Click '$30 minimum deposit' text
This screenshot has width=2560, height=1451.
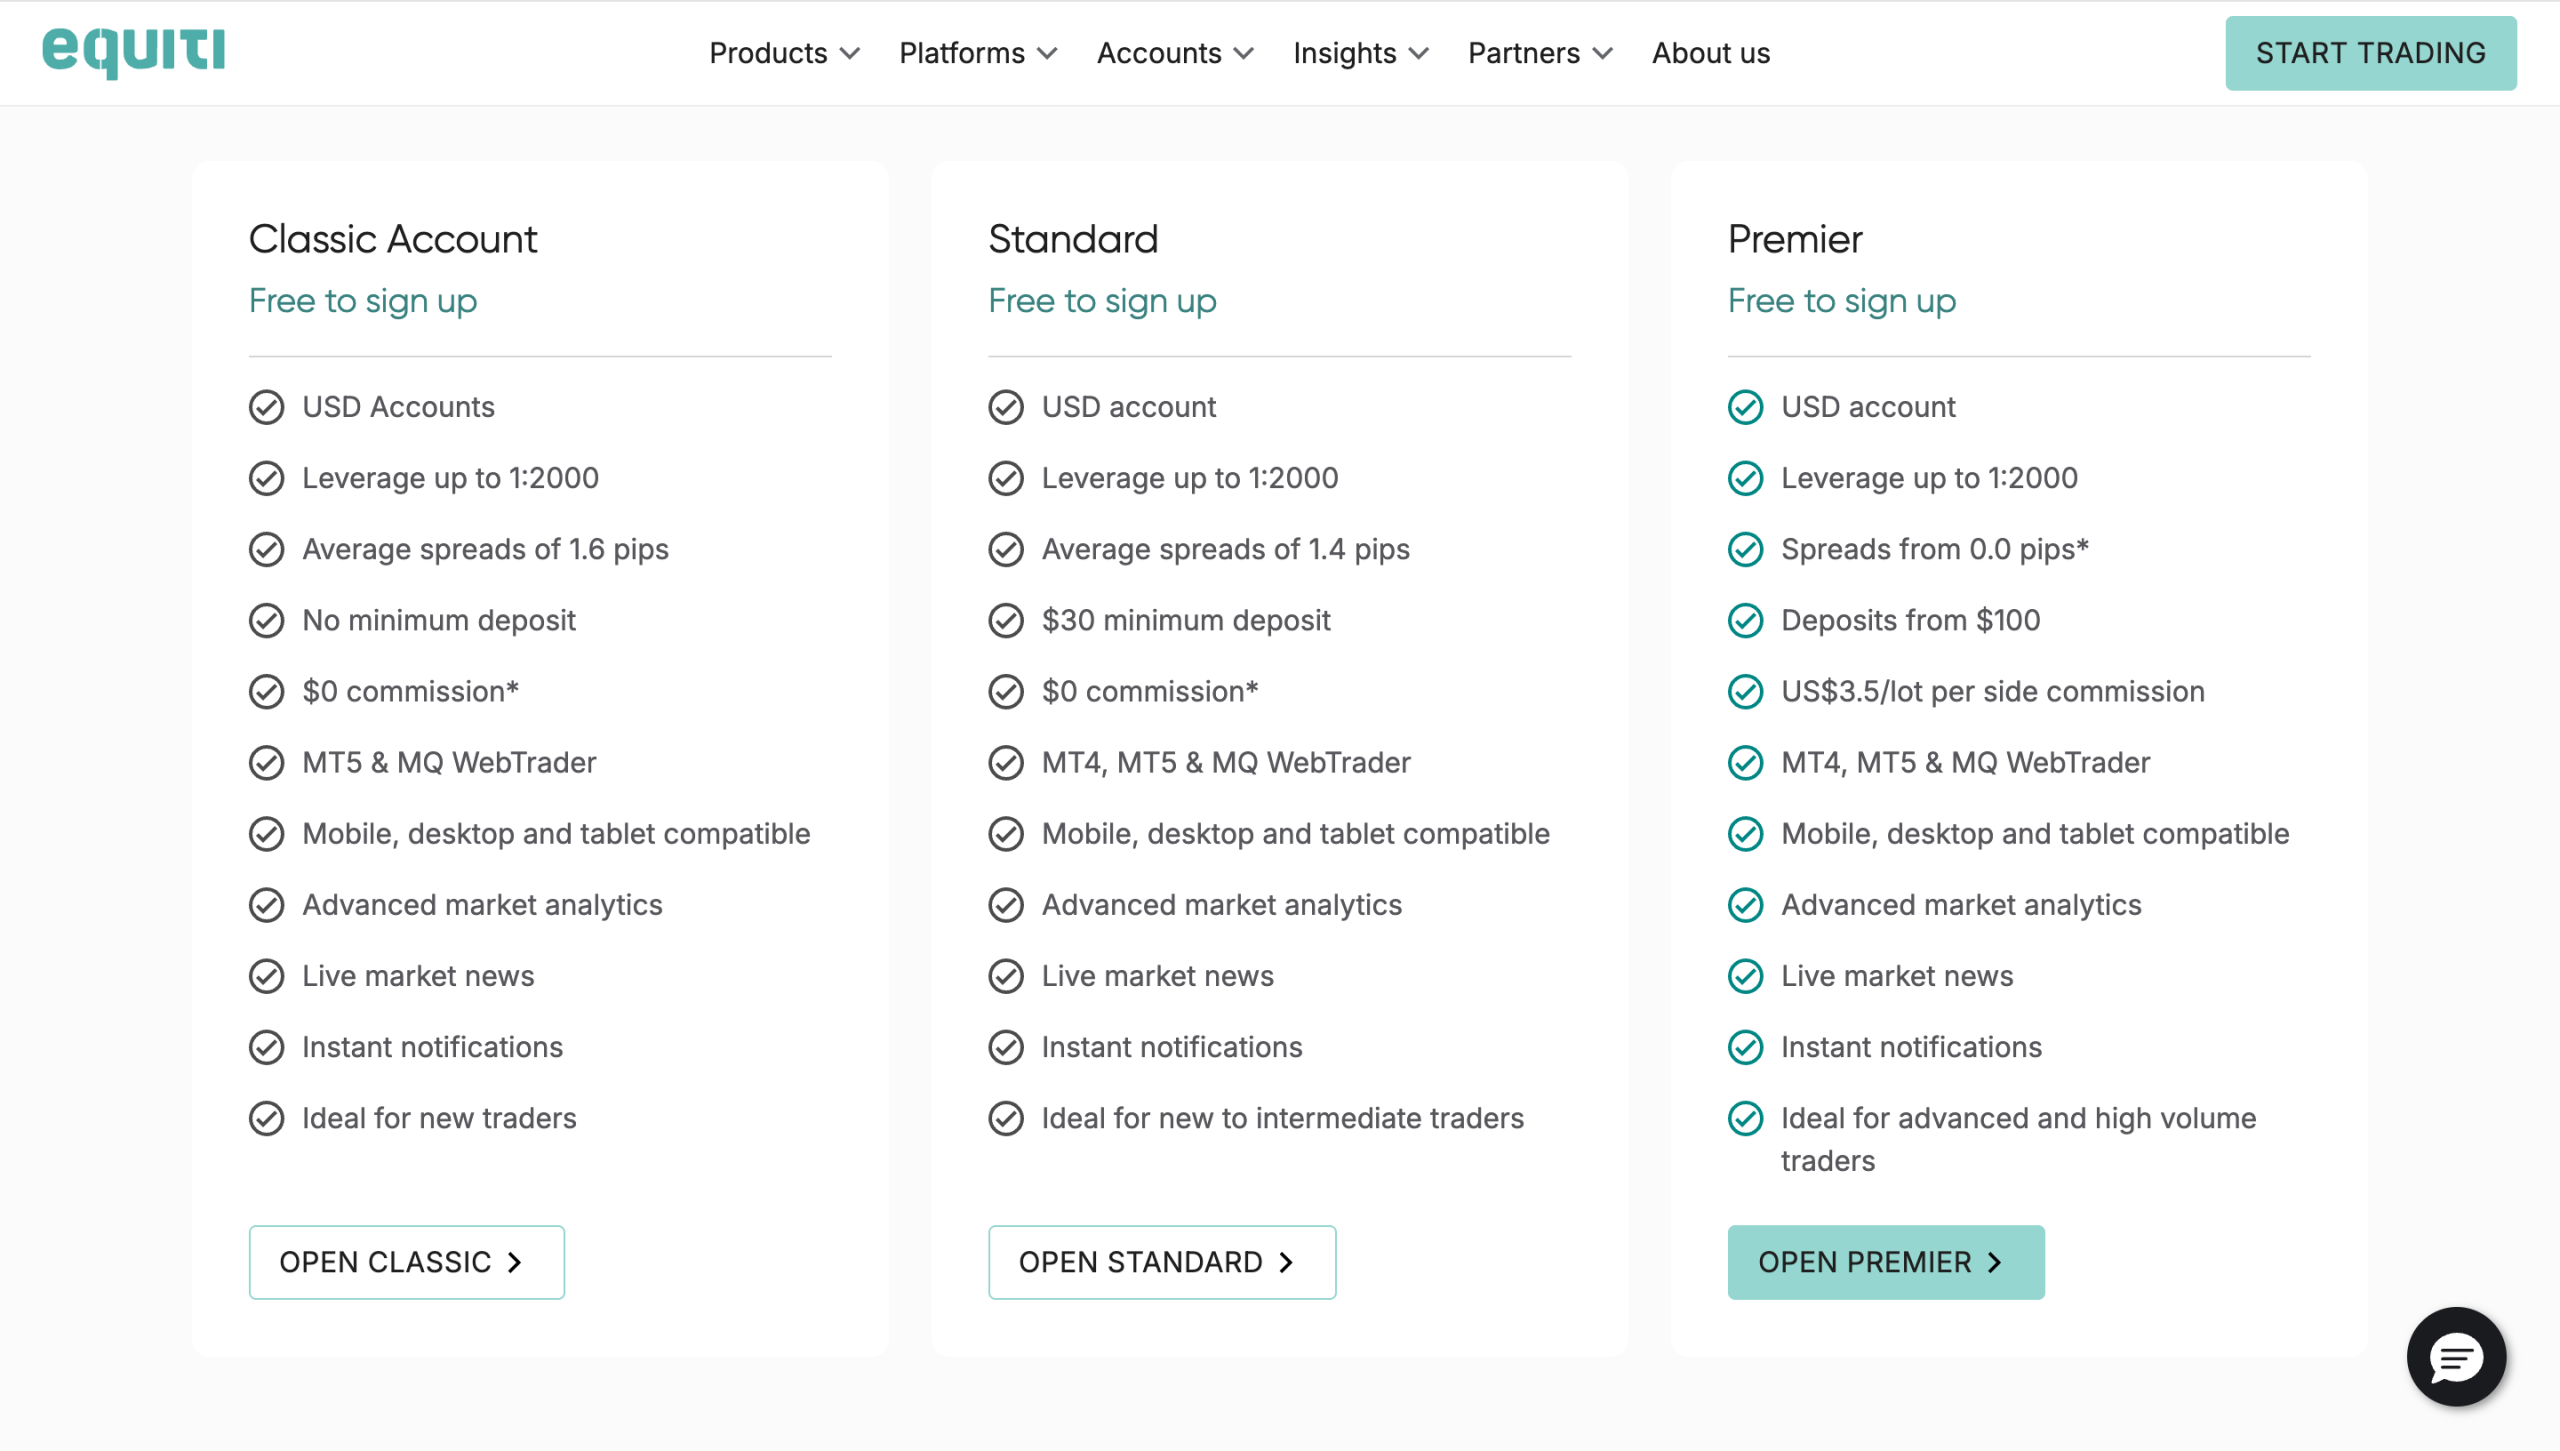click(1186, 620)
